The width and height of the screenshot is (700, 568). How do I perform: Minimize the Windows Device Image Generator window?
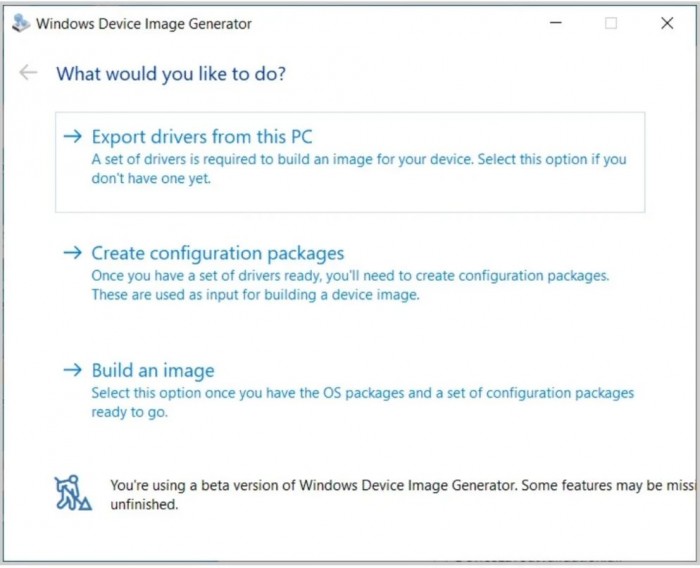[556, 23]
